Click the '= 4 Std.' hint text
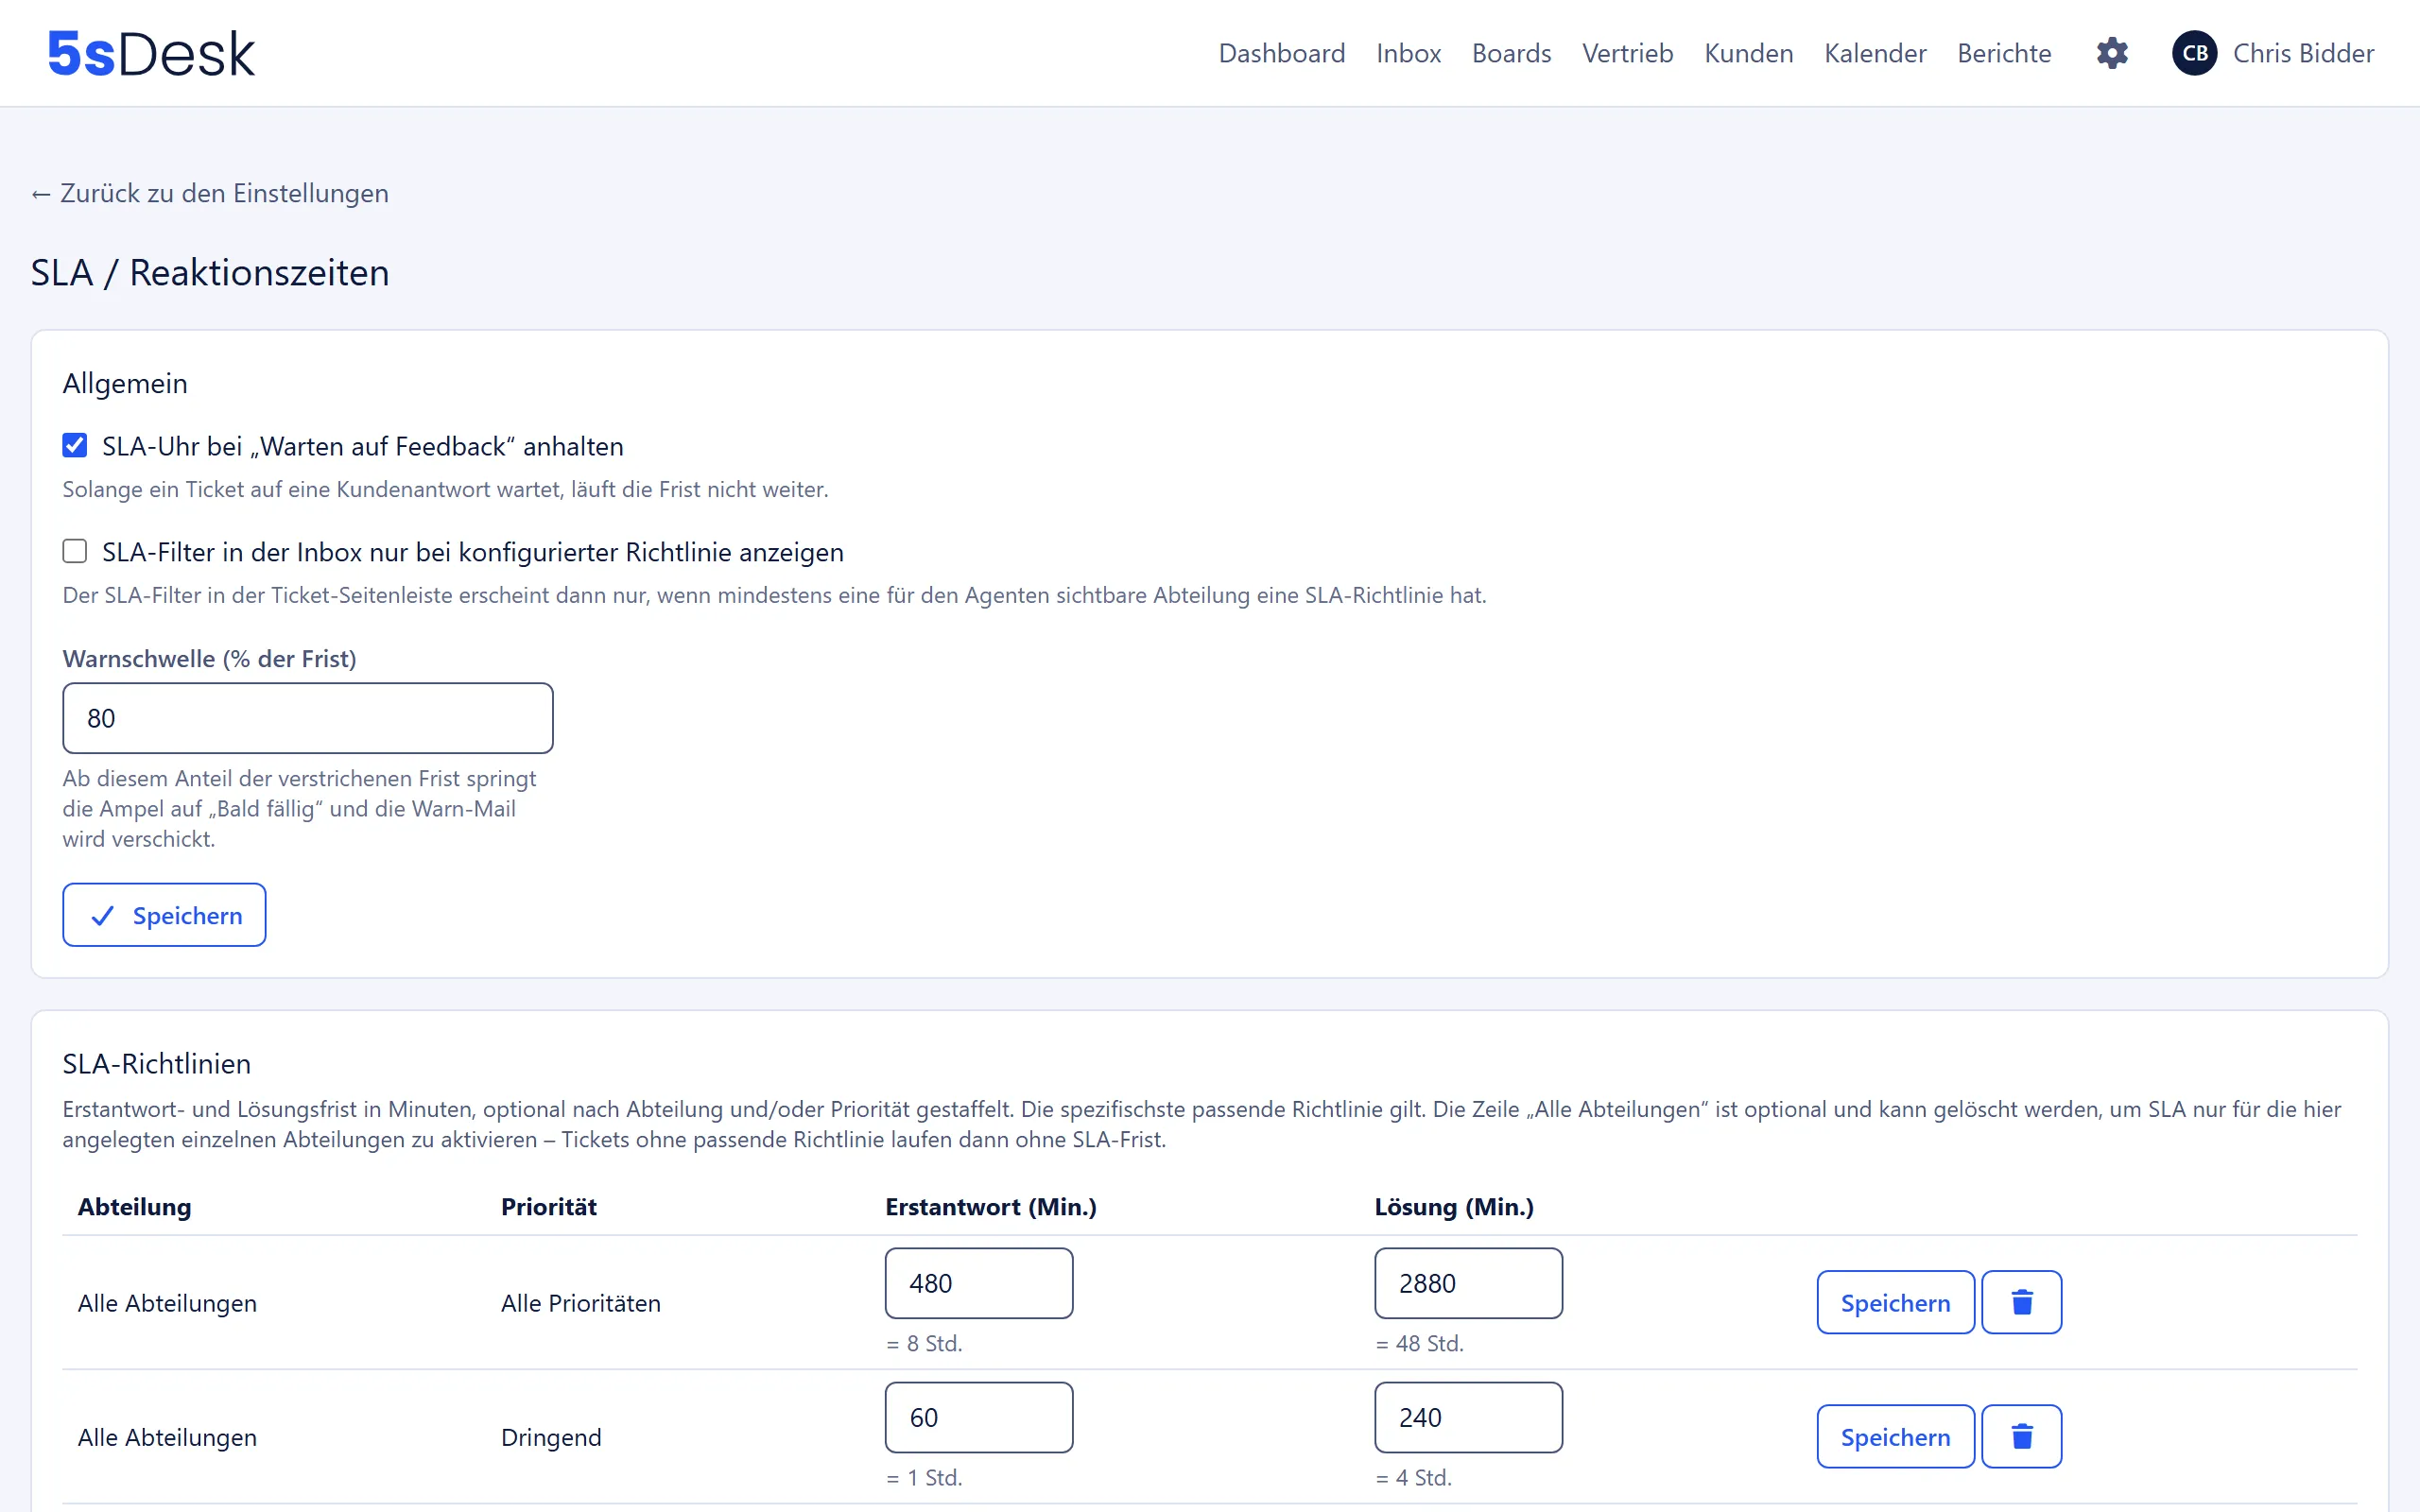The image size is (2420, 1512). (1413, 1477)
